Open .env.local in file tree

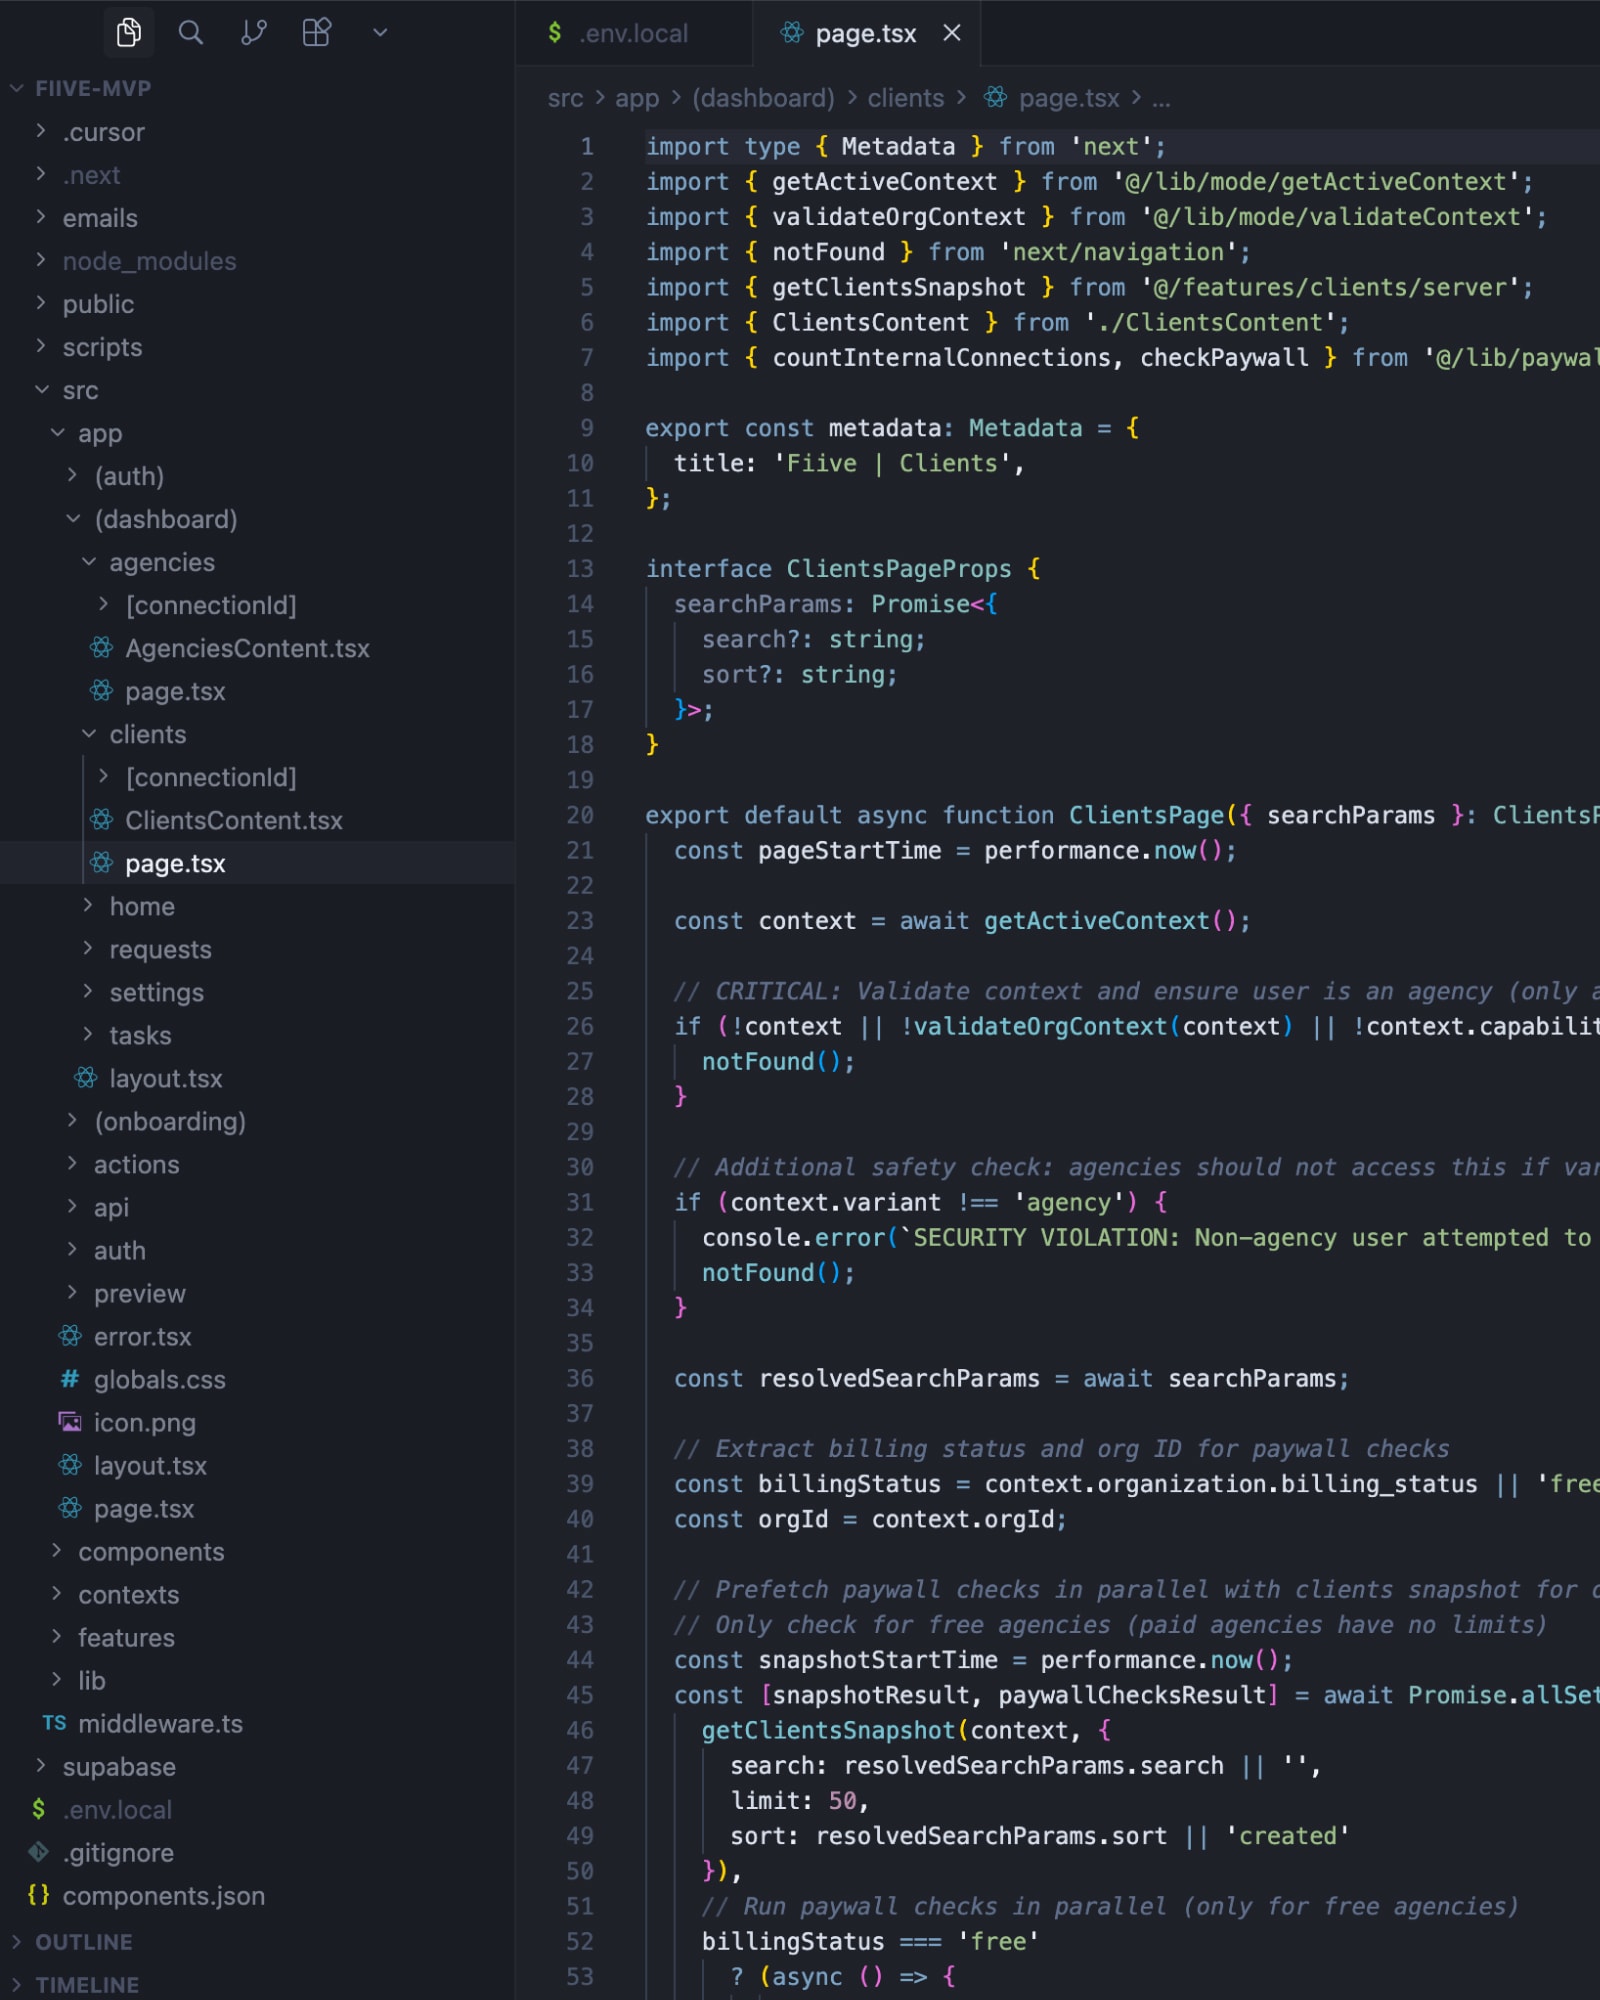click(258, 1809)
